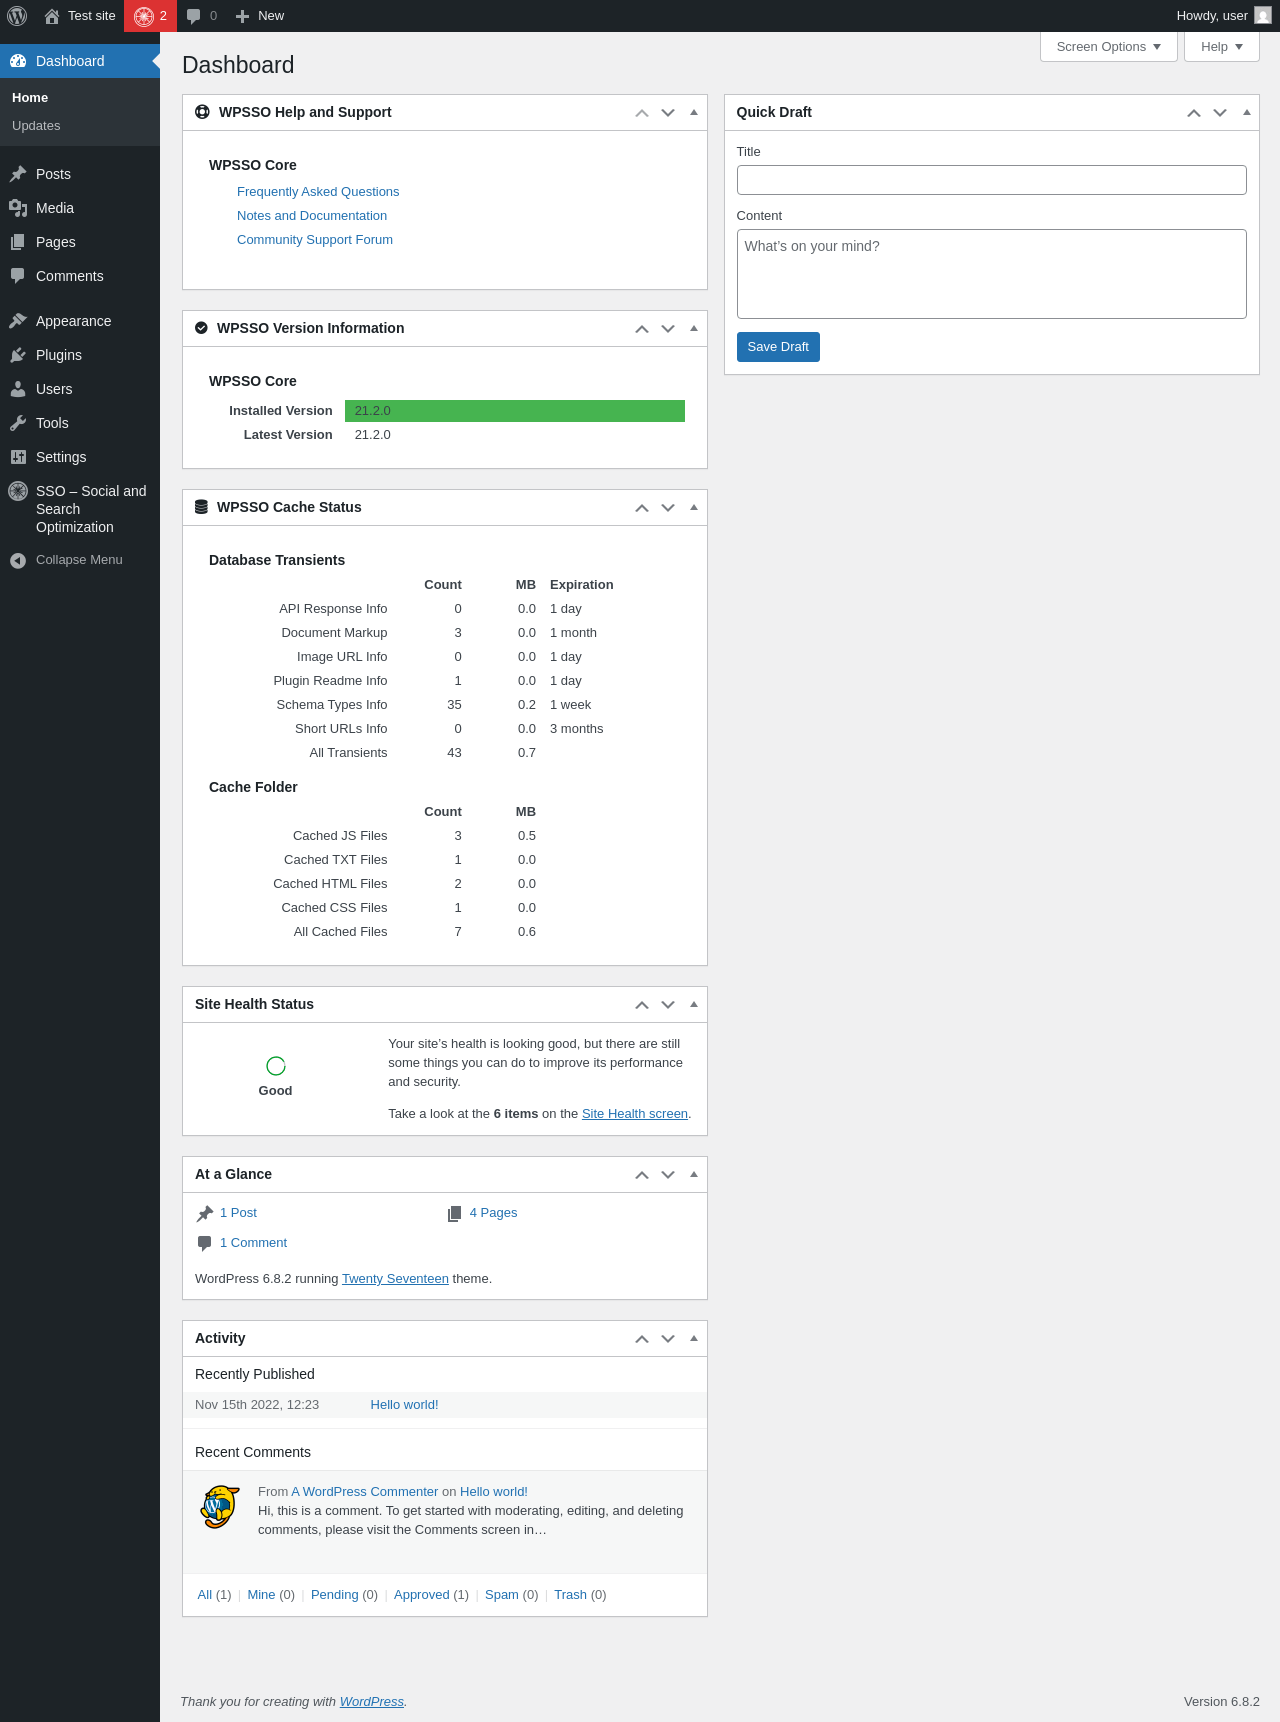The height and width of the screenshot is (1722, 1280).
Task: Click the Content textarea in Quick Draft
Action: [992, 274]
